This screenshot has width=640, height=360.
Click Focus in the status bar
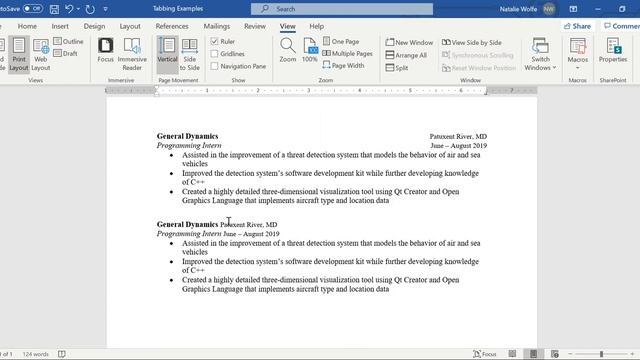click(x=484, y=354)
